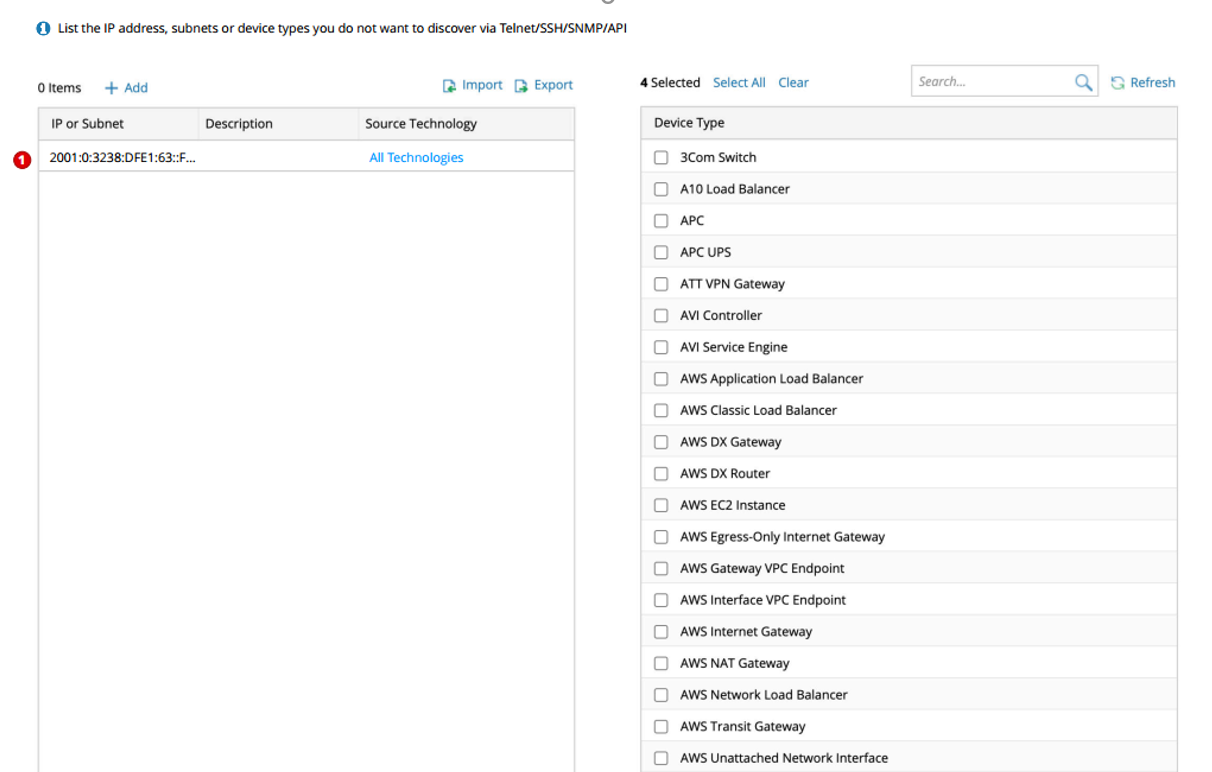Click AWS Transit Gateway label text
Image resolution: width=1212 pixels, height=772 pixels.
743,727
